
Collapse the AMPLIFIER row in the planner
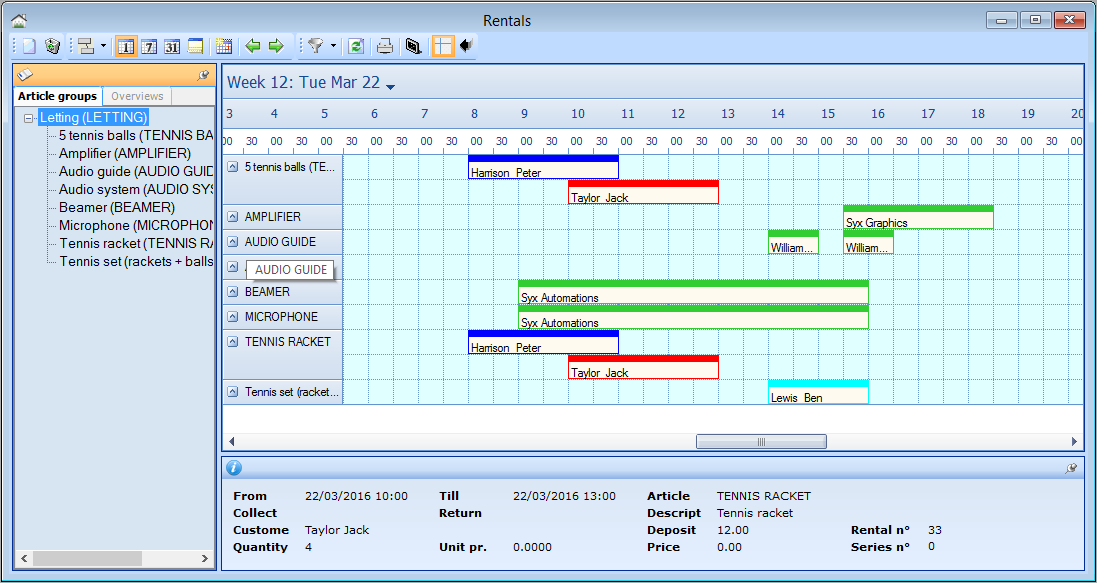tap(233, 217)
